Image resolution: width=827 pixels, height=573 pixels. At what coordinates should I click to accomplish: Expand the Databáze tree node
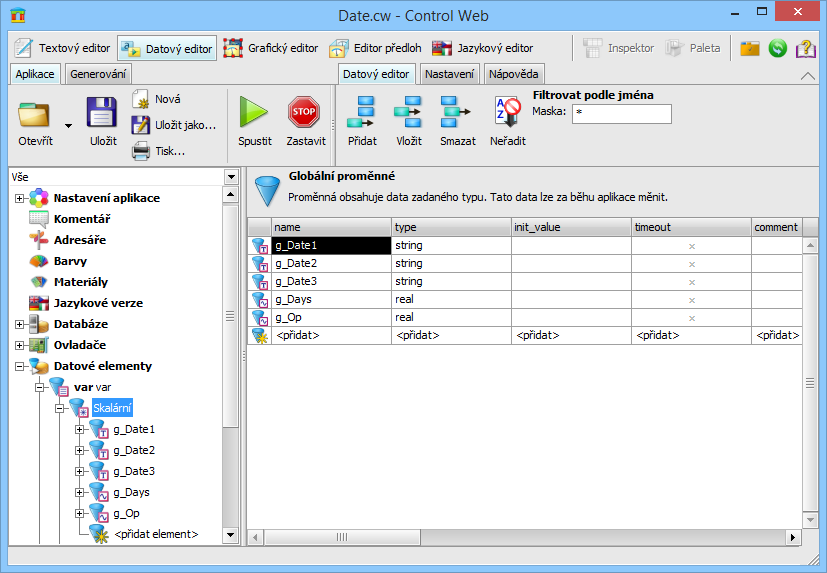19,324
